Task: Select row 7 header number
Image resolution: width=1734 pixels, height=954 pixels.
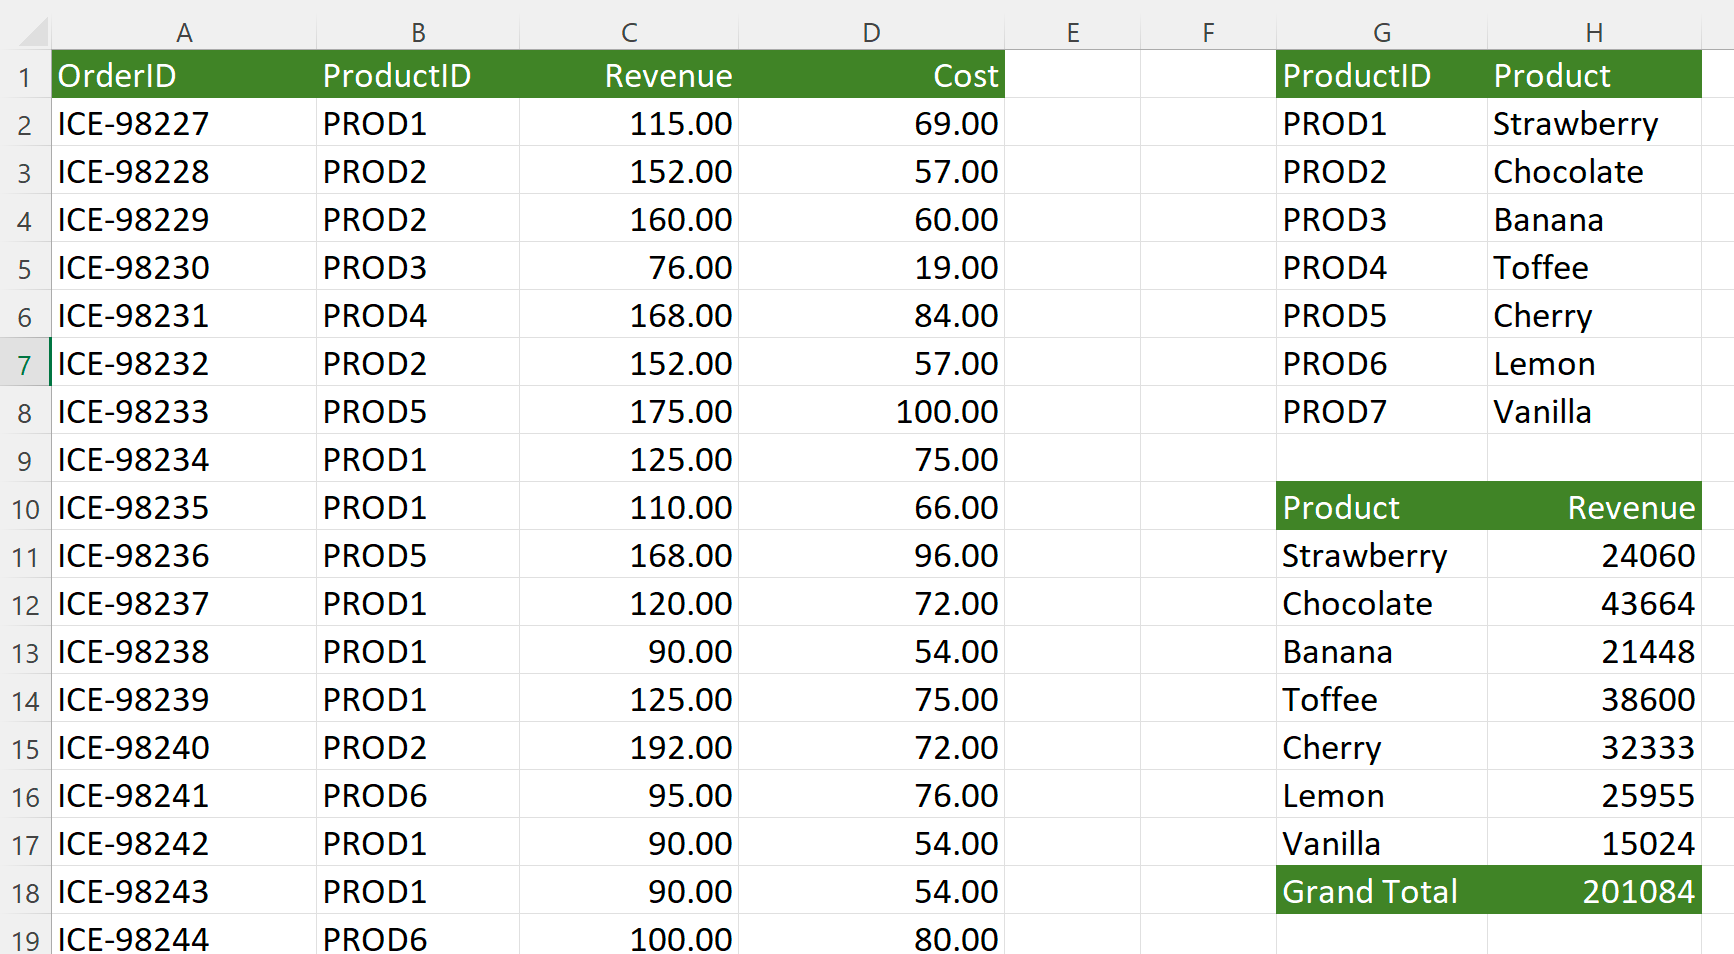Action: (x=24, y=364)
